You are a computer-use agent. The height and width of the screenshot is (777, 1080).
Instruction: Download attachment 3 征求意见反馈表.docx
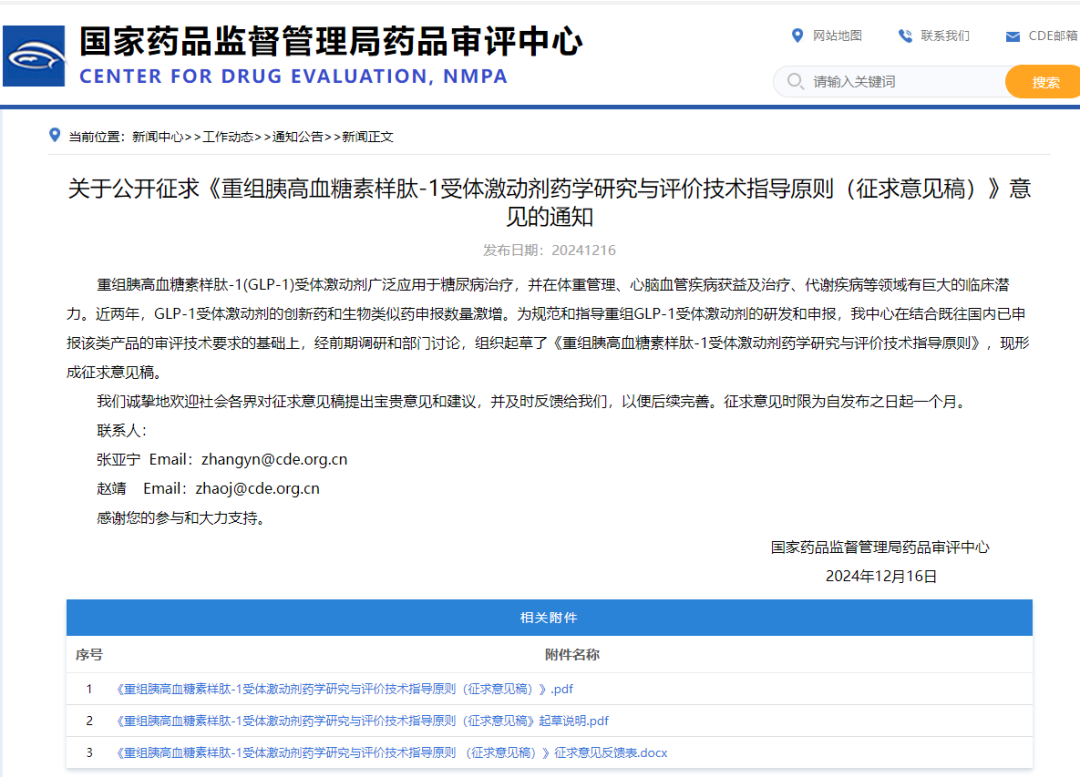point(392,753)
